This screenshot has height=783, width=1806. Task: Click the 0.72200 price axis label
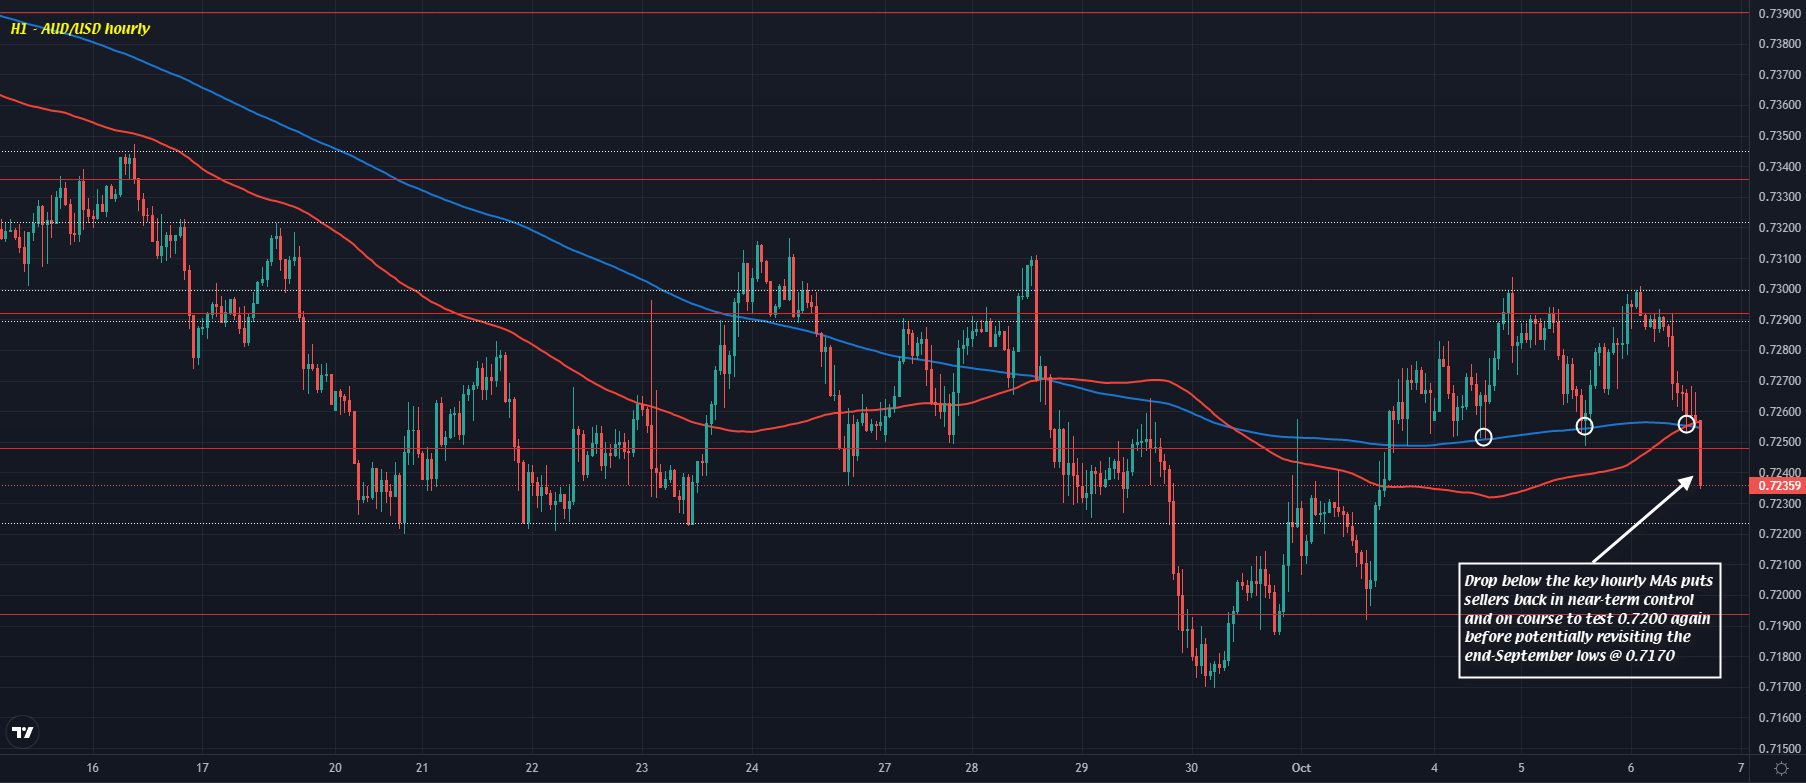coord(1780,534)
